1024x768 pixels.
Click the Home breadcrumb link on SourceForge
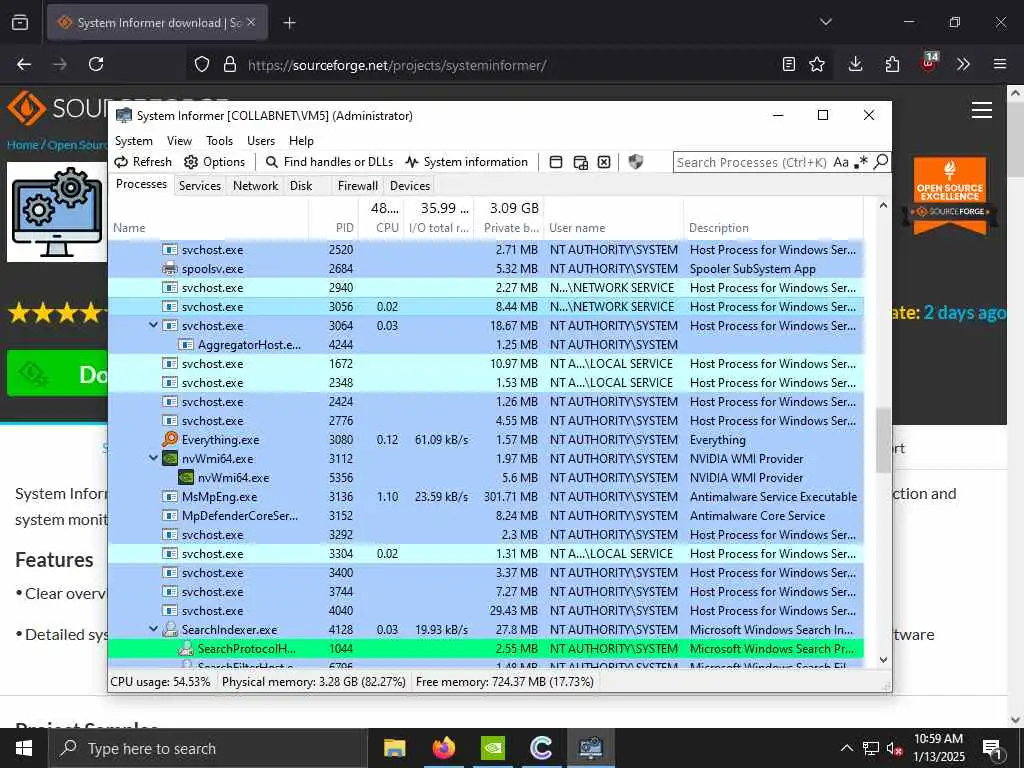pos(23,145)
